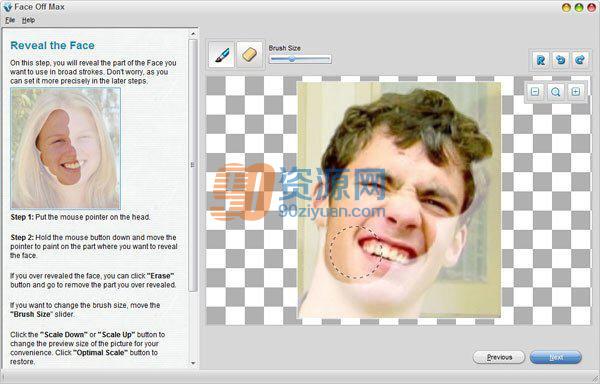Click the instructions panel scrollbar thumb
The width and height of the screenshot is (600, 384).
tap(193, 165)
